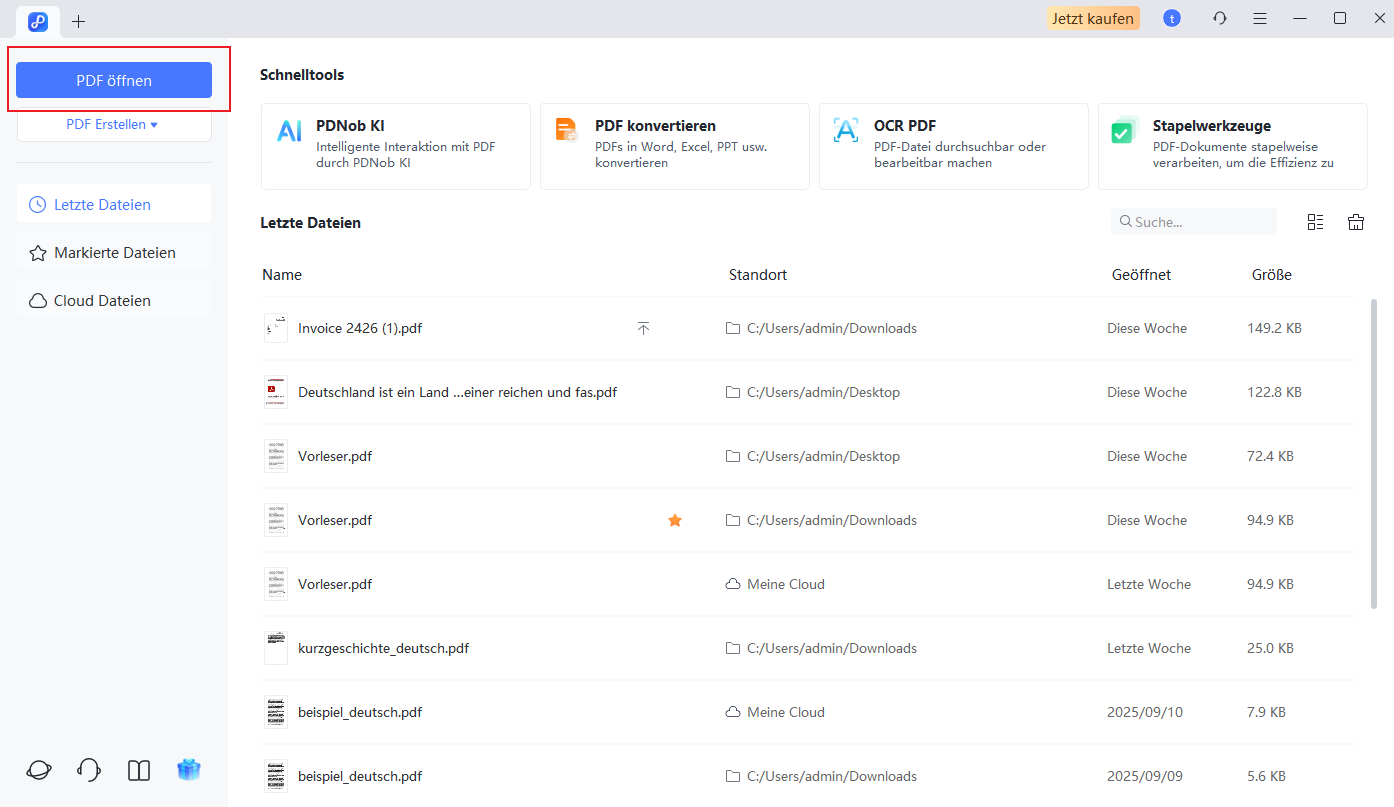
Task: Click the planet icon in bottom sidebar
Action: [x=39, y=769]
